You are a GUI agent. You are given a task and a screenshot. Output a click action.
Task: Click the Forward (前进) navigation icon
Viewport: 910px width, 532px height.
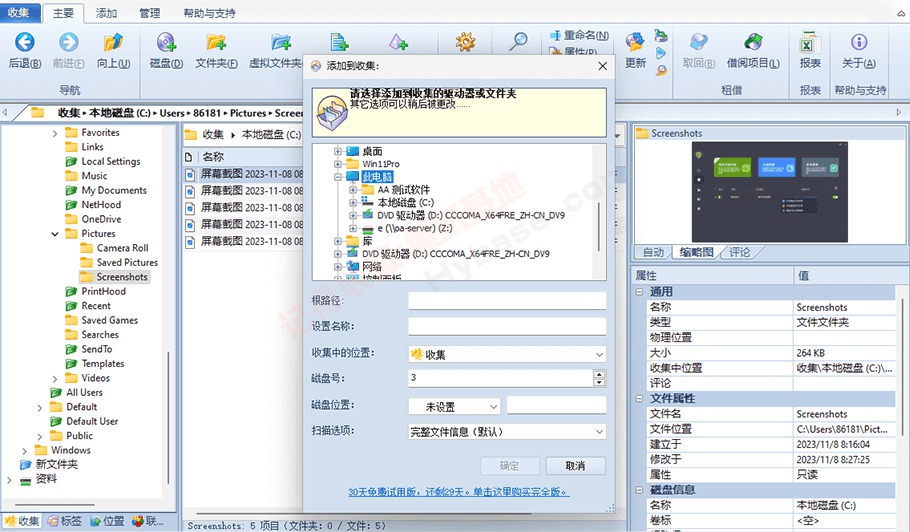tap(68, 42)
